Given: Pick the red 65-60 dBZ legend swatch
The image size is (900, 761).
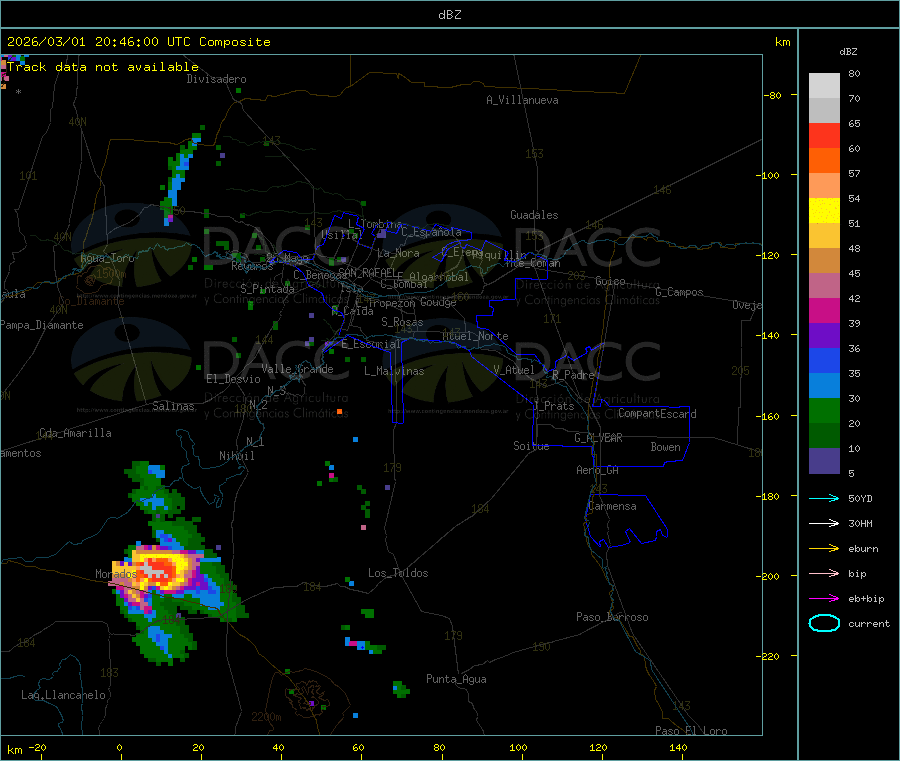Looking at the screenshot, I should [x=824, y=135].
